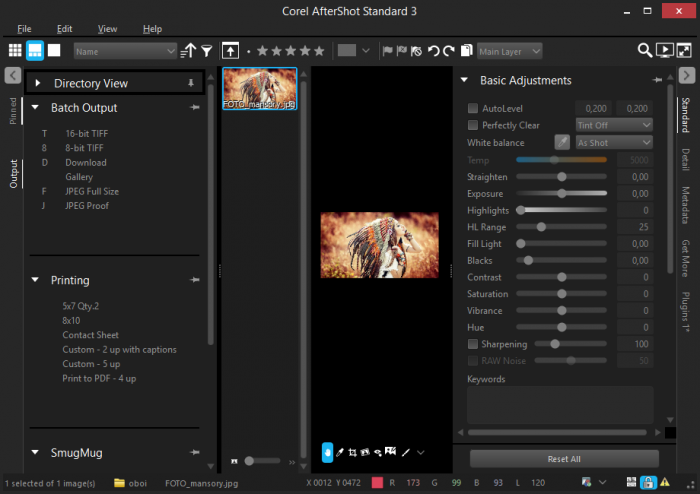Viewport: 700px width, 494px height.
Task: Enable the AutoLevel checkbox
Action: click(x=473, y=108)
